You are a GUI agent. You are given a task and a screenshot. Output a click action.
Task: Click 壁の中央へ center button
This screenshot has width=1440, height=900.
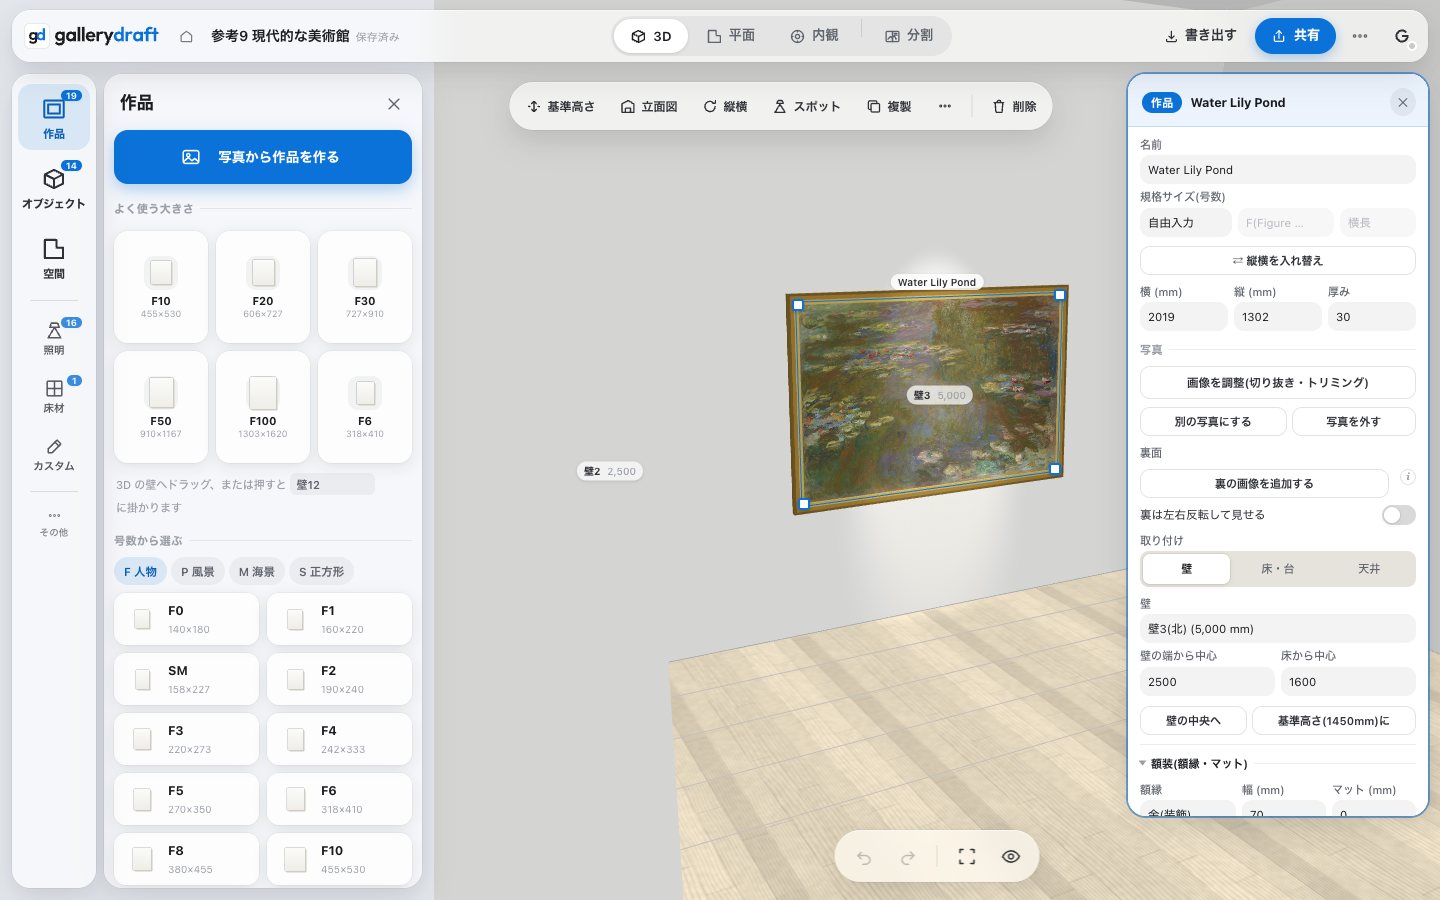(x=1193, y=721)
